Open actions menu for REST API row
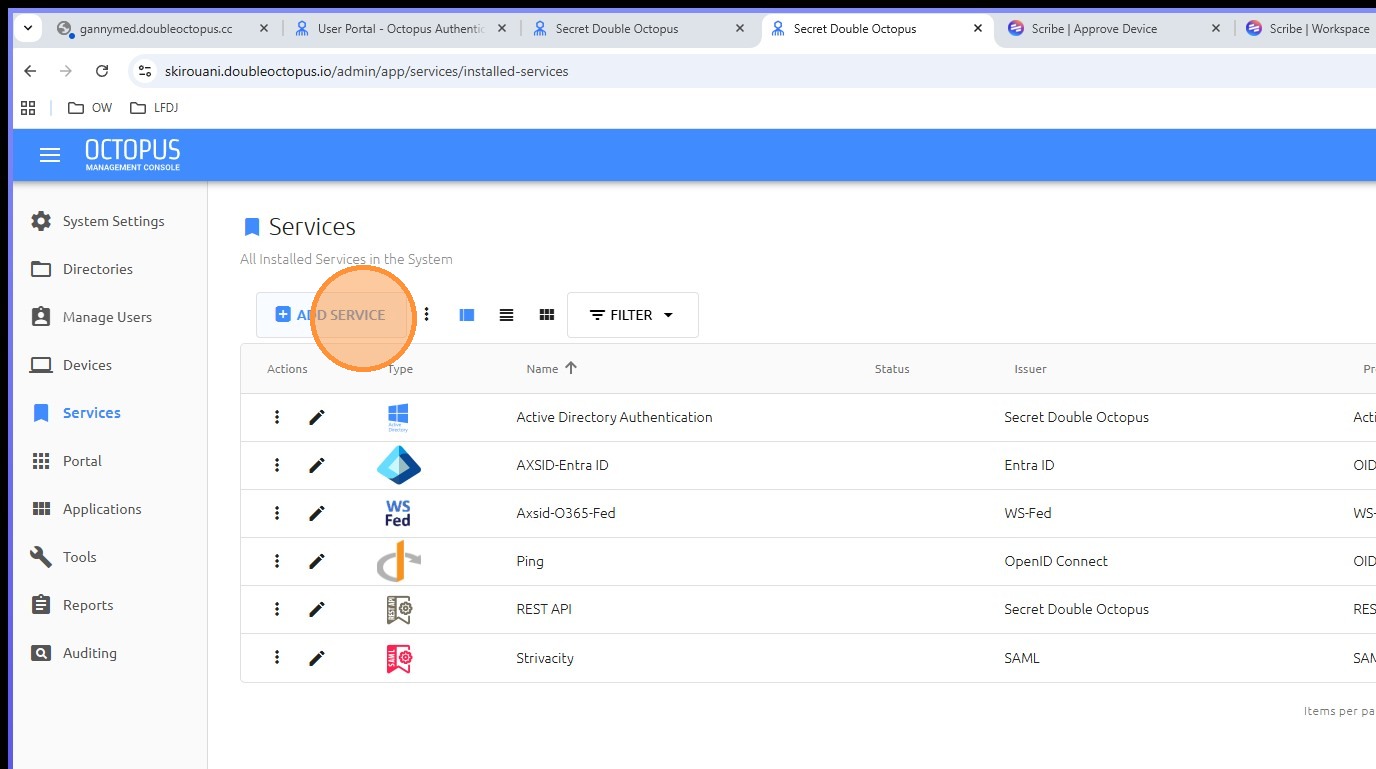 point(277,609)
